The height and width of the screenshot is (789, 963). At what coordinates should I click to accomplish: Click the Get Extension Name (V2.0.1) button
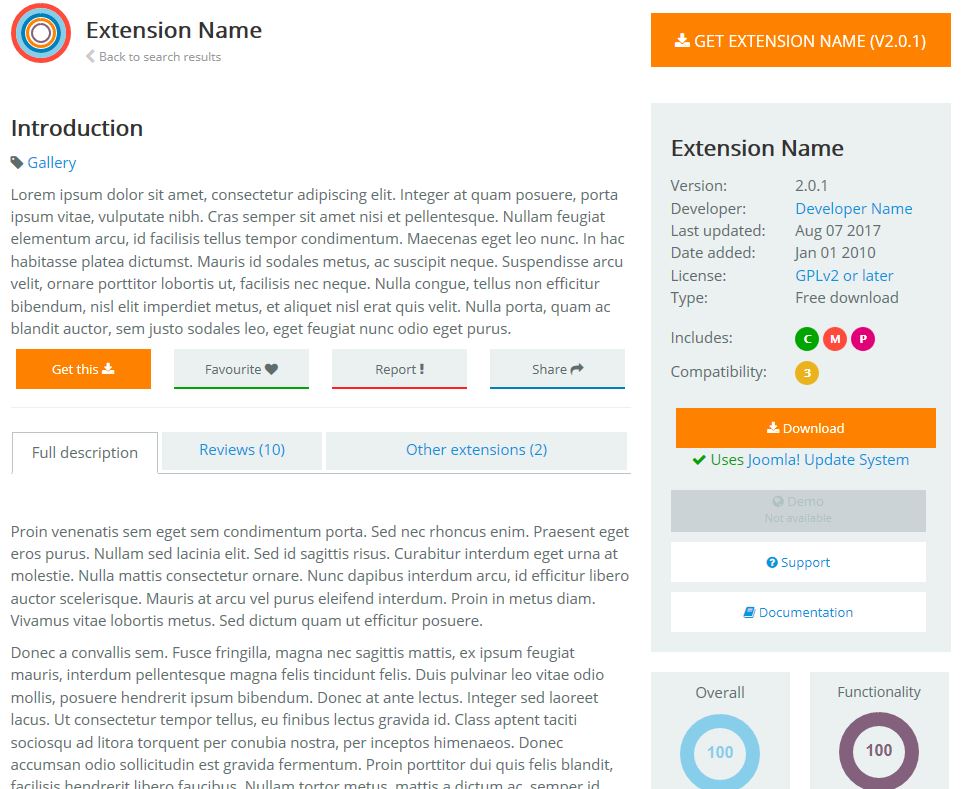800,41
